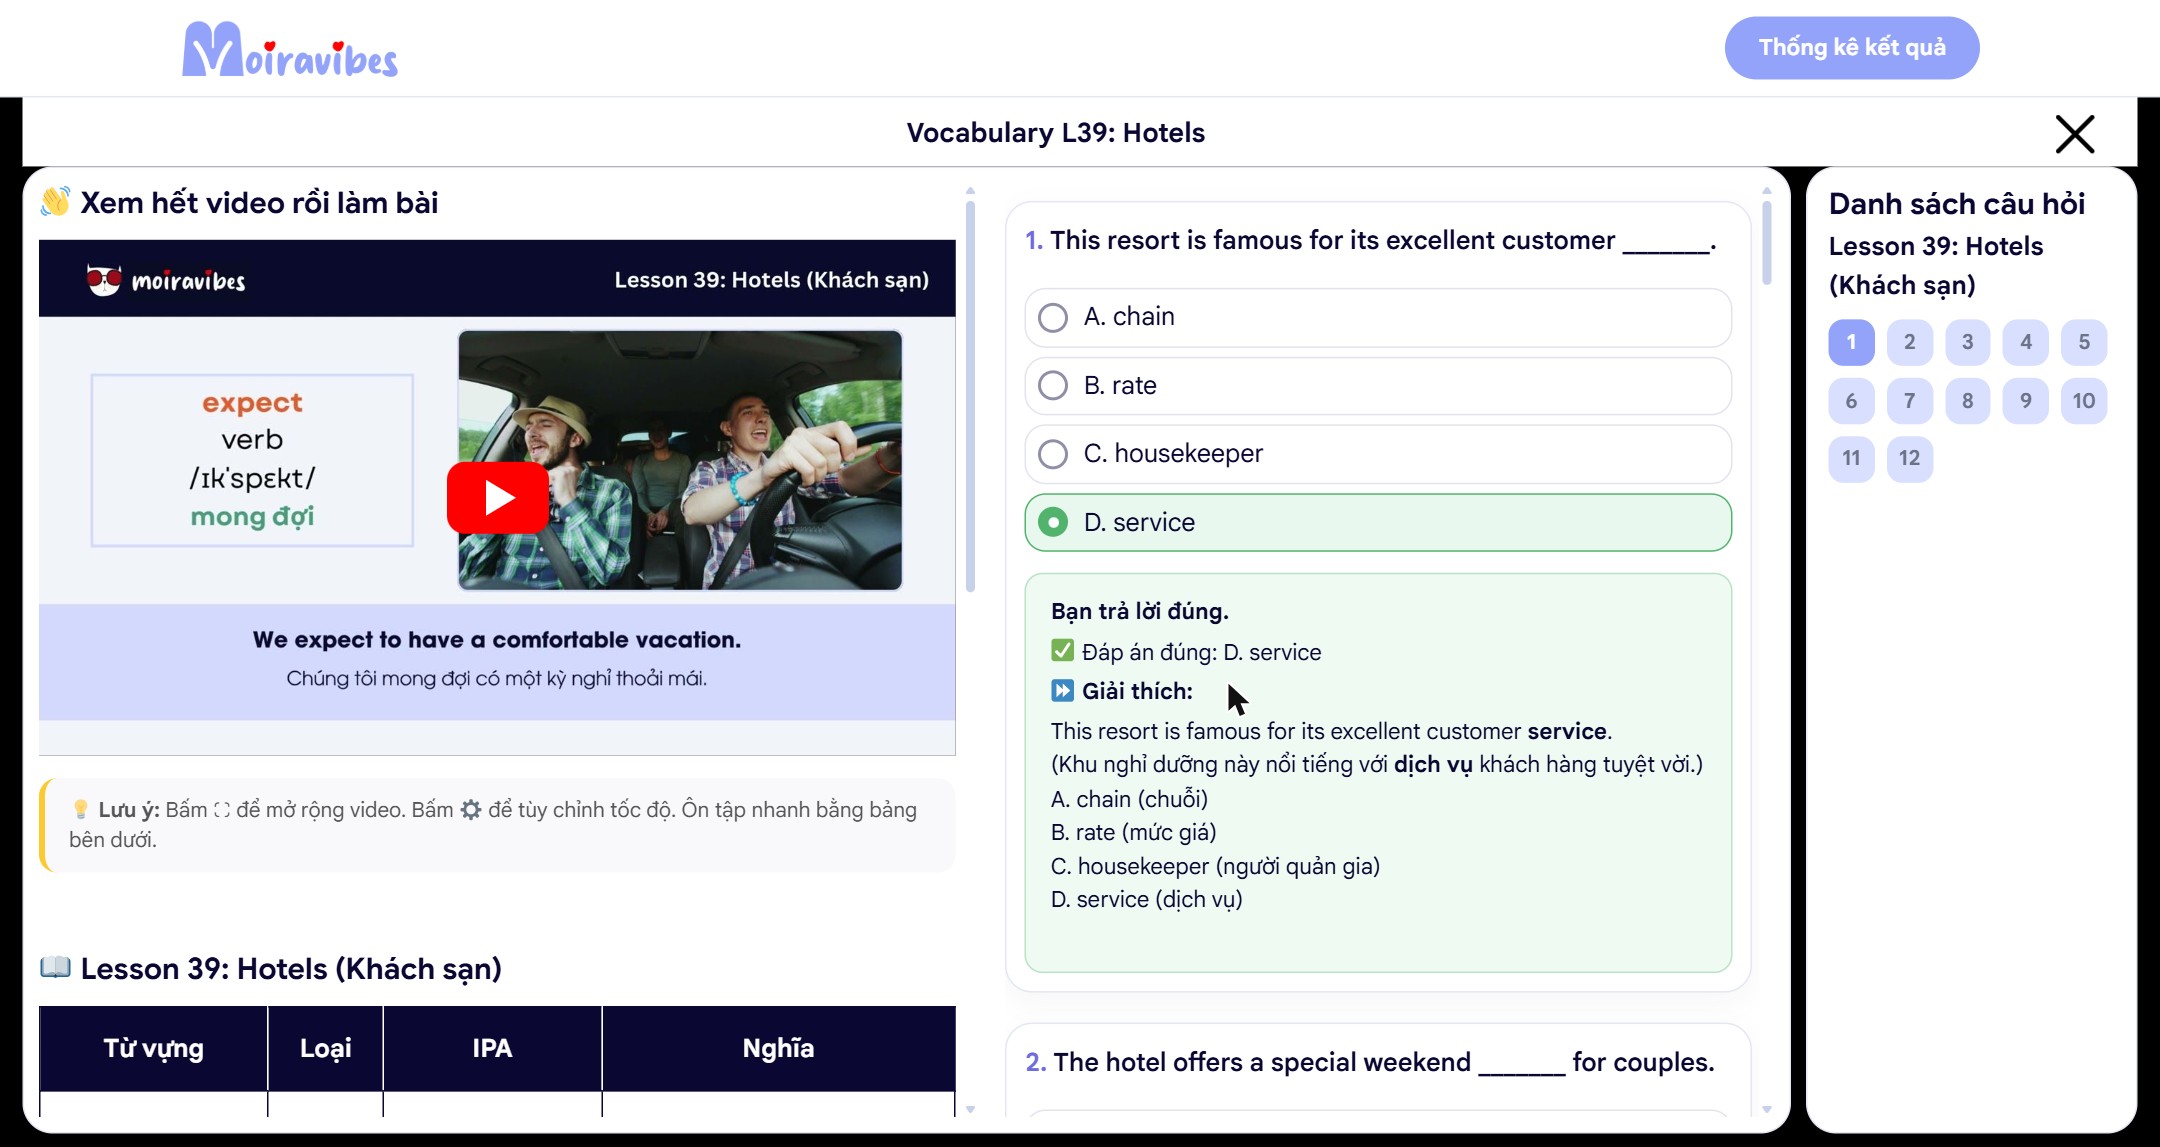Play the YouTube lesson video
This screenshot has width=2160, height=1147.
point(497,497)
